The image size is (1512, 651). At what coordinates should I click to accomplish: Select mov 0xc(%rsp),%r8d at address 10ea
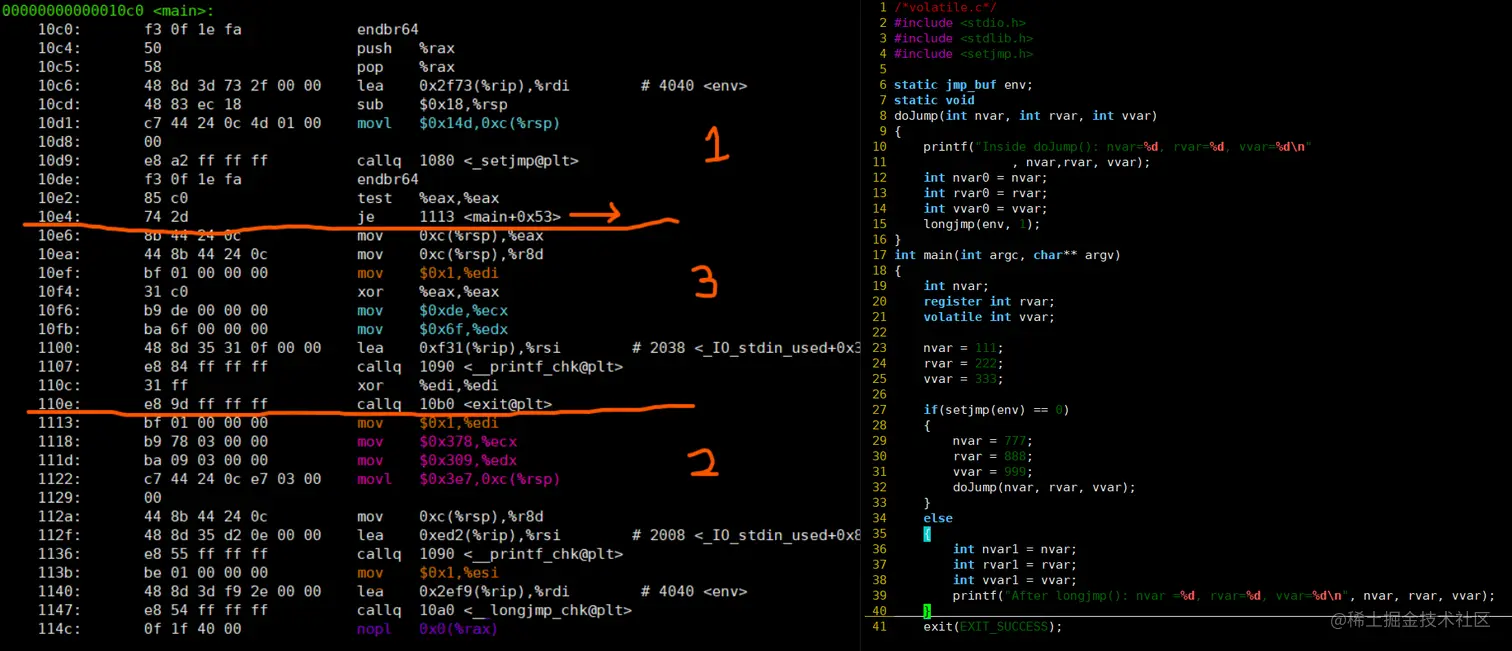(x=450, y=254)
